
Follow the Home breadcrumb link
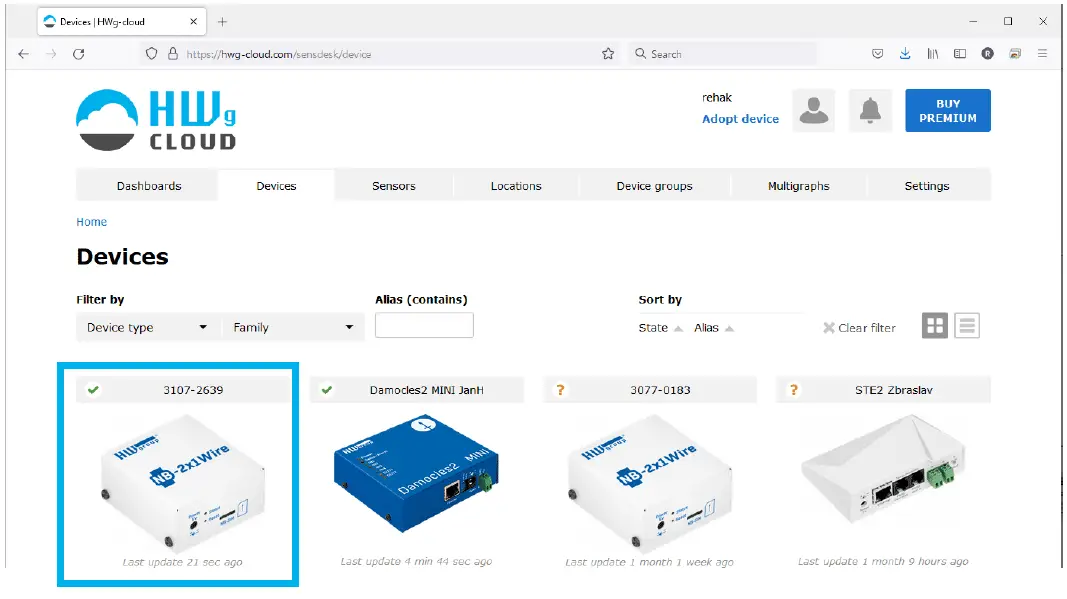91,222
